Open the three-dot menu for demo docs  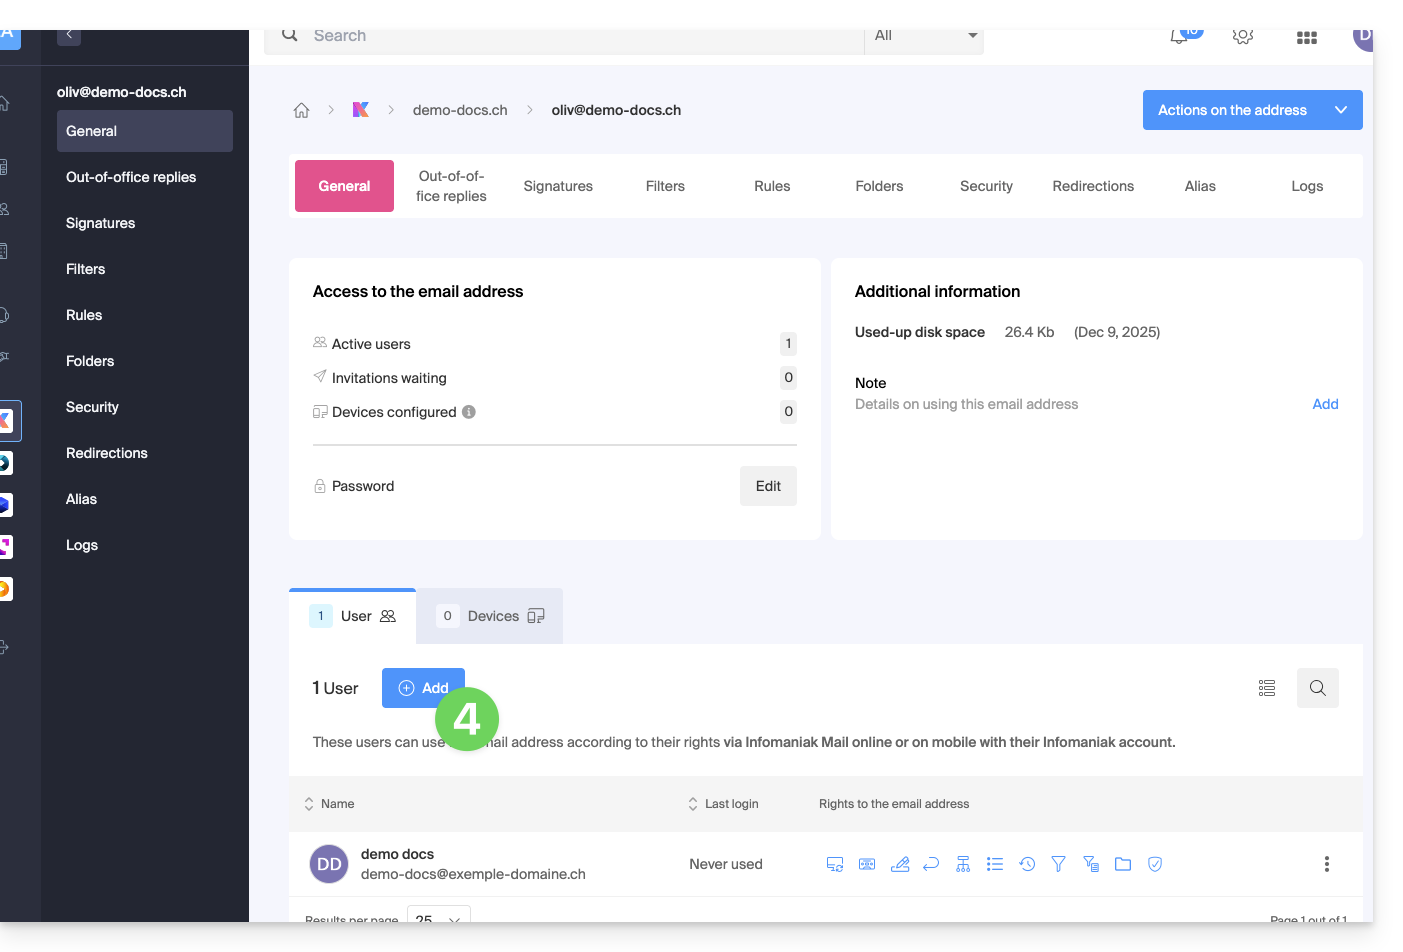coord(1326,864)
